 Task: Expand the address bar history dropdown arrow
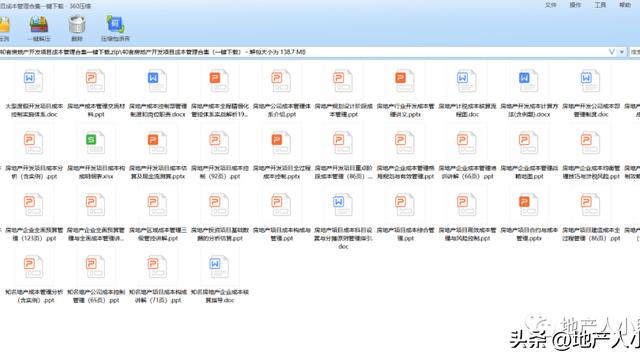[622, 52]
